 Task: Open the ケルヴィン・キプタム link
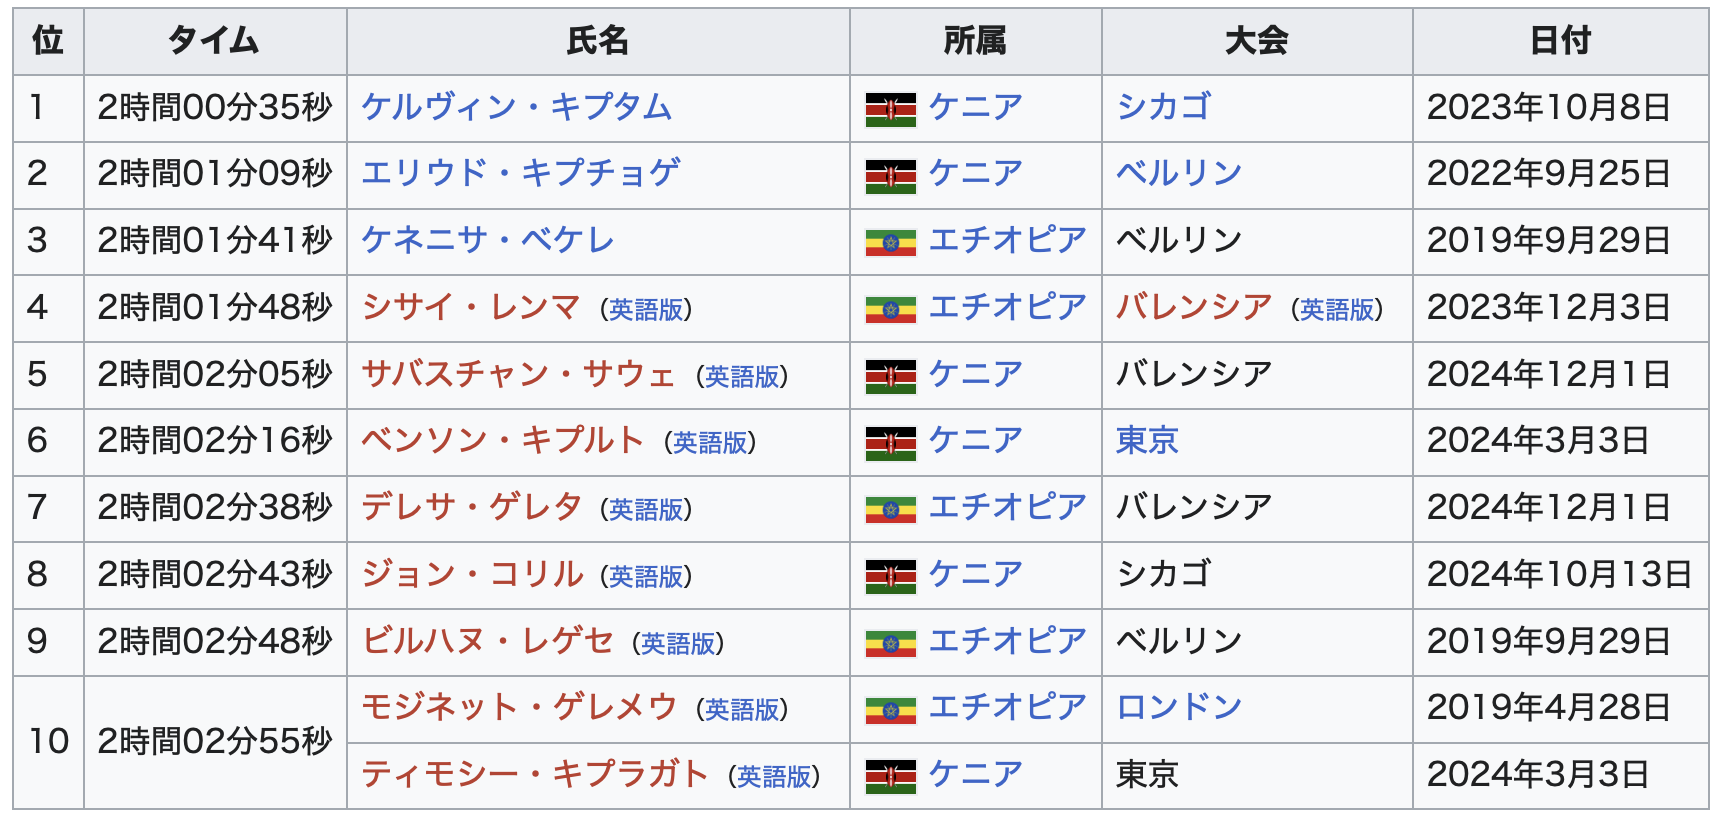pyautogui.click(x=517, y=107)
